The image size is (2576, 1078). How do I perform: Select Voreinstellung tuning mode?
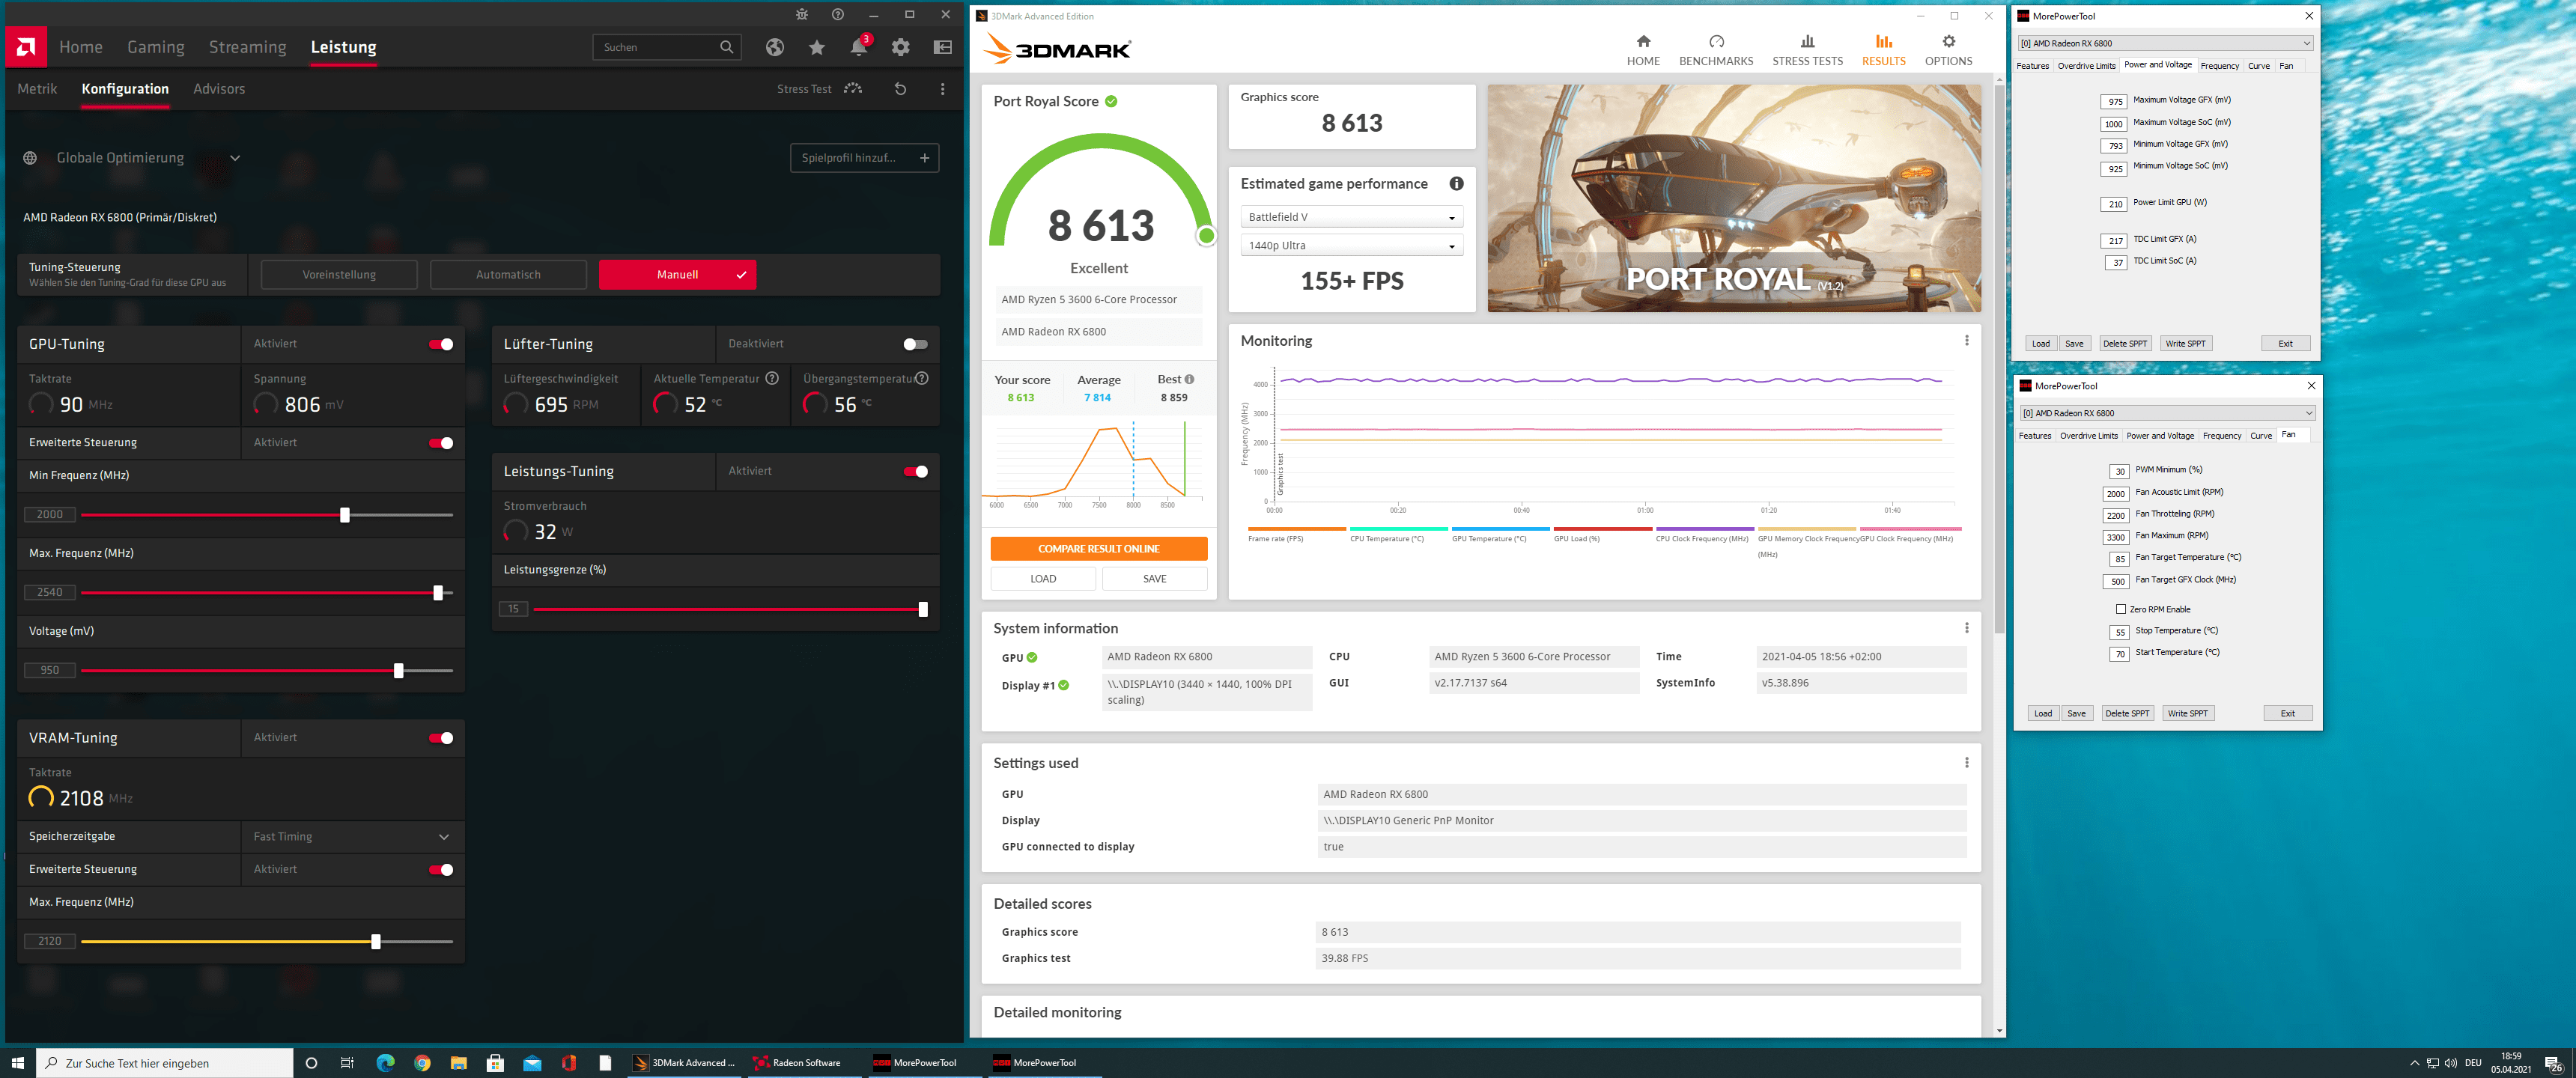click(x=339, y=275)
